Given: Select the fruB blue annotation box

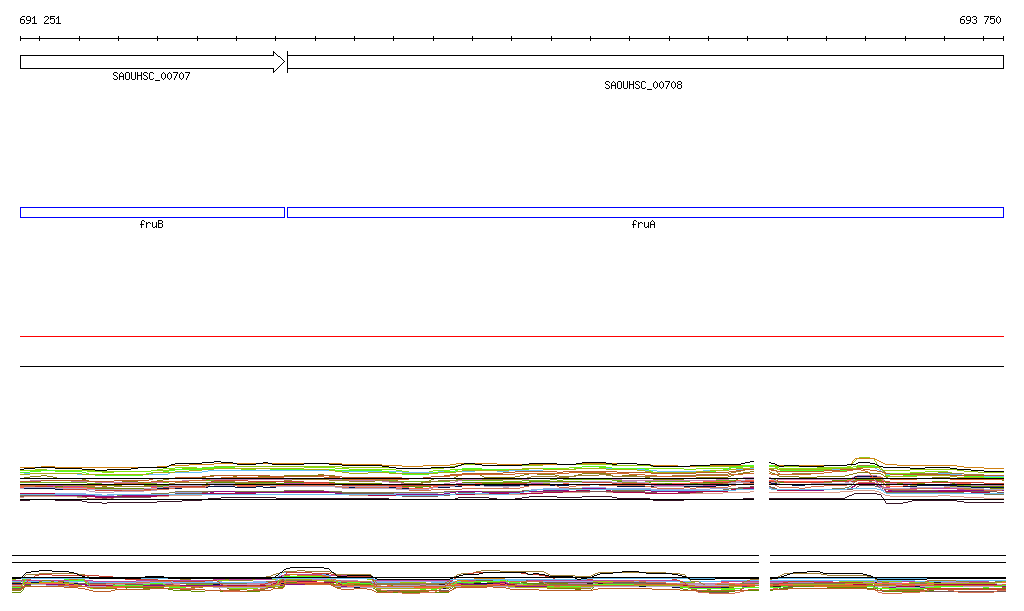Looking at the screenshot, I should click(x=152, y=212).
